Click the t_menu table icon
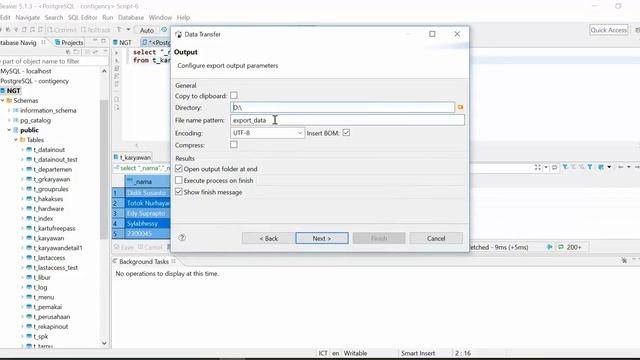The image size is (640, 360). [x=29, y=297]
